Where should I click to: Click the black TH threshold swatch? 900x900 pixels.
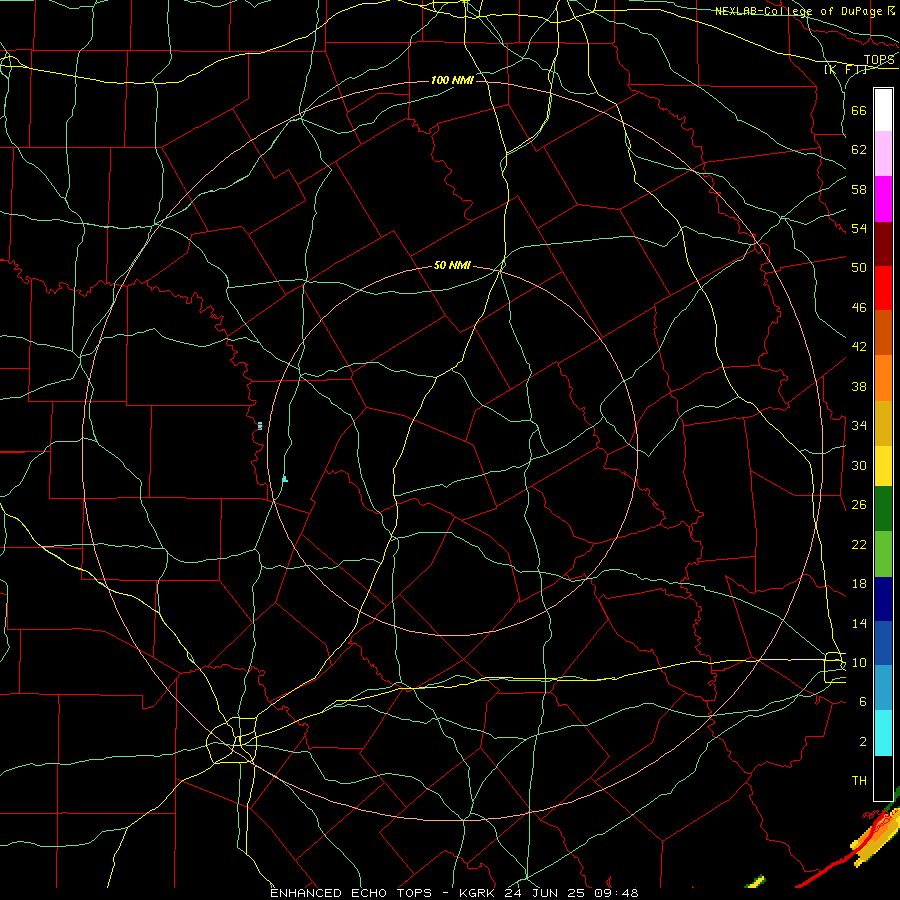click(883, 778)
